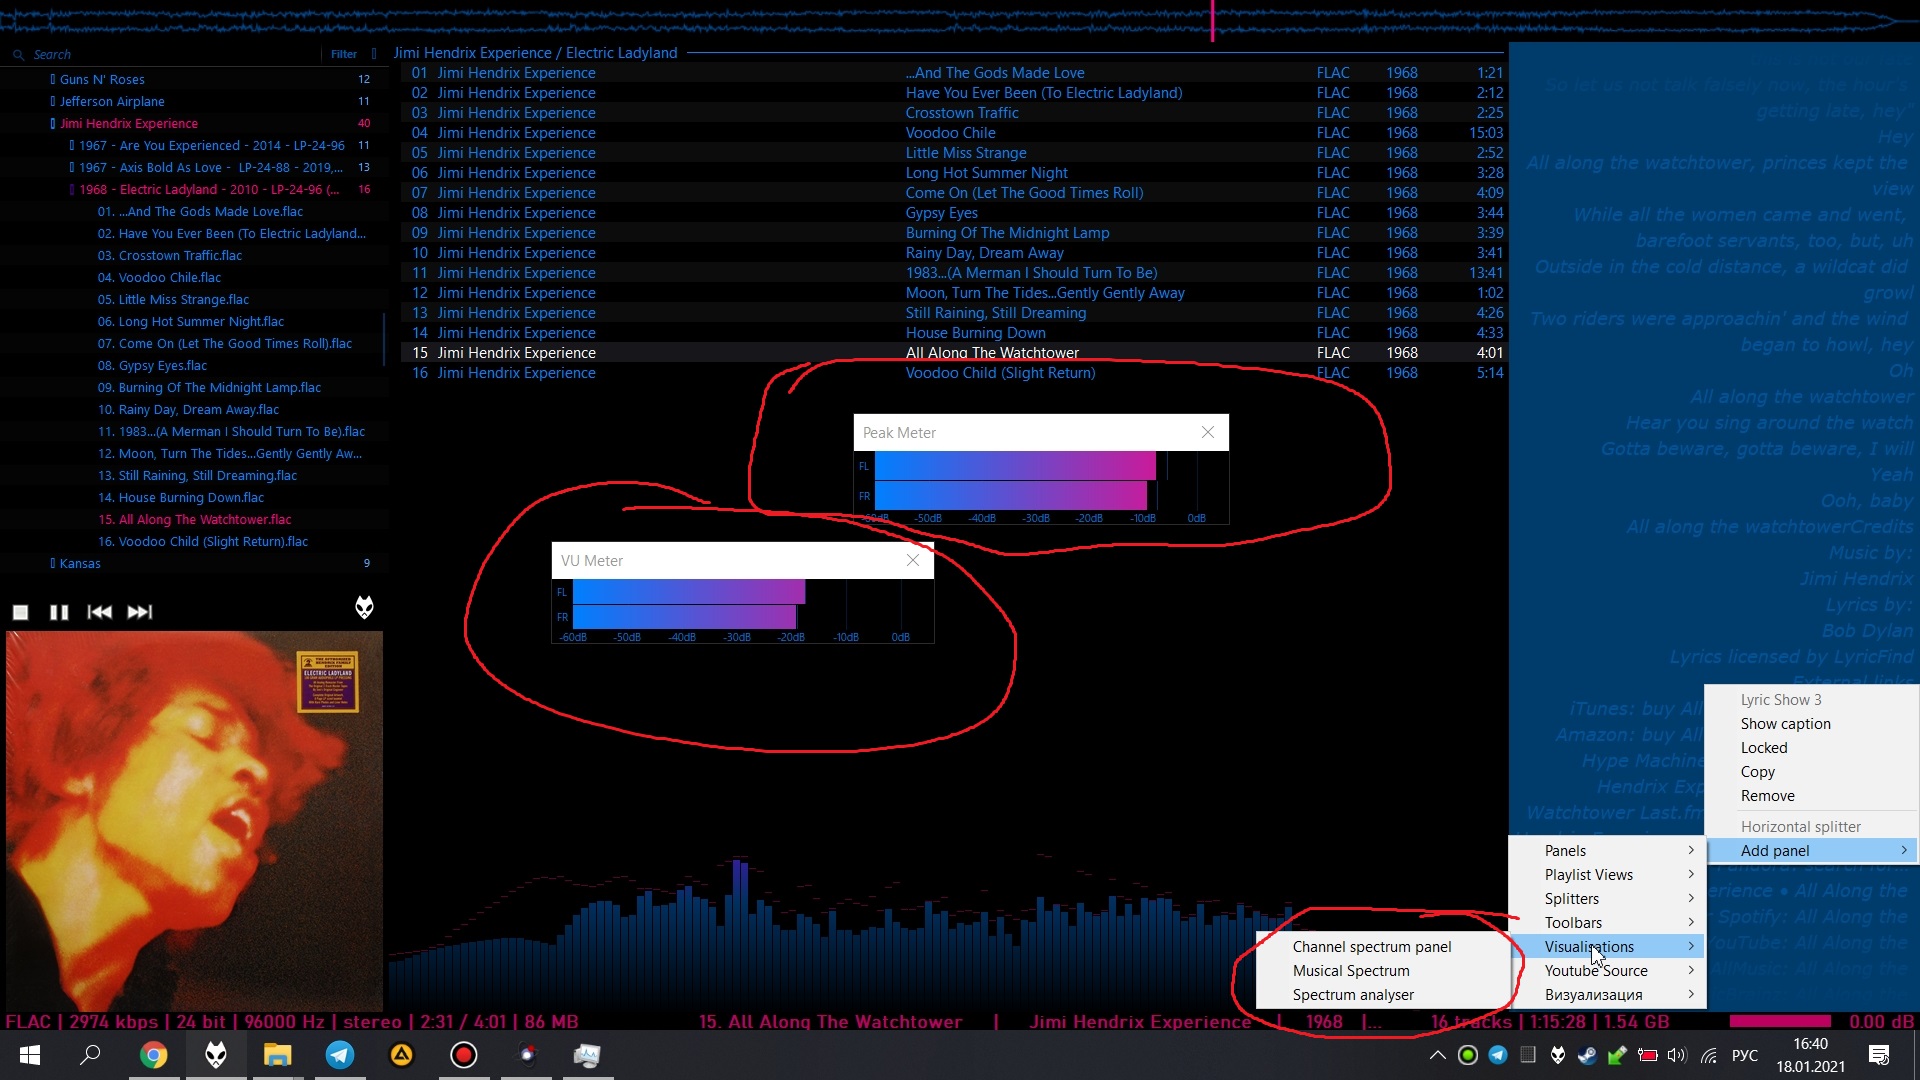Play Voodoo Child (Slight Return) playlist row
This screenshot has height=1080, width=1920.
tap(1000, 373)
